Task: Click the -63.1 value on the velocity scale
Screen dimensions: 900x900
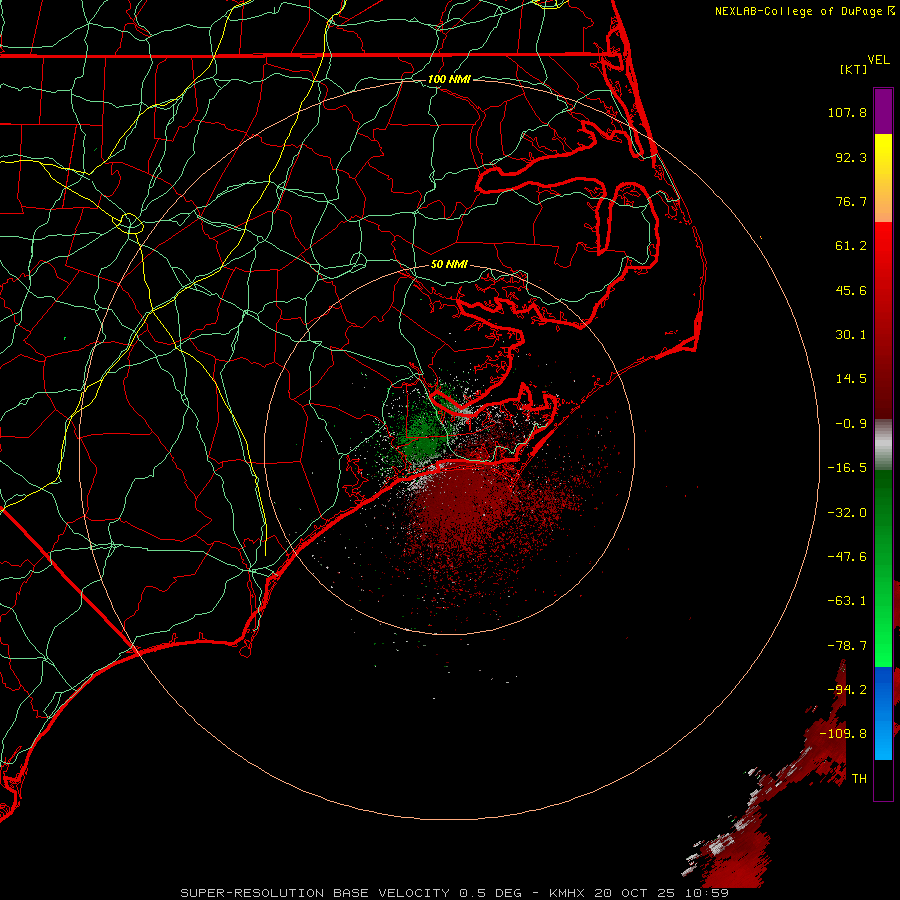Action: point(847,601)
